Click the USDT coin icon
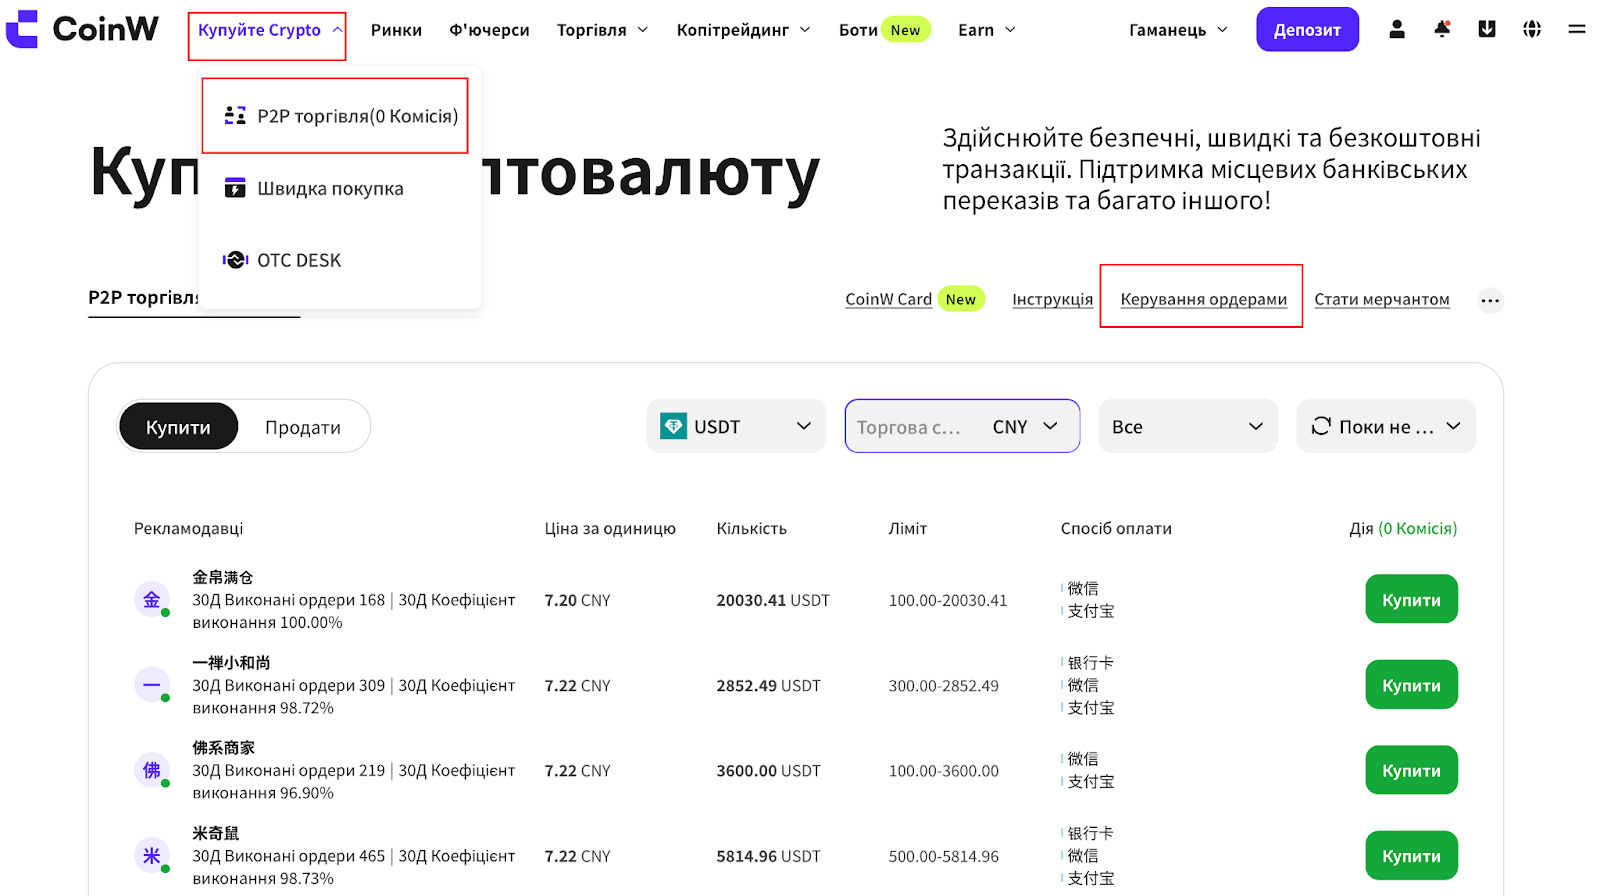The image size is (1600, 896). [x=673, y=427]
